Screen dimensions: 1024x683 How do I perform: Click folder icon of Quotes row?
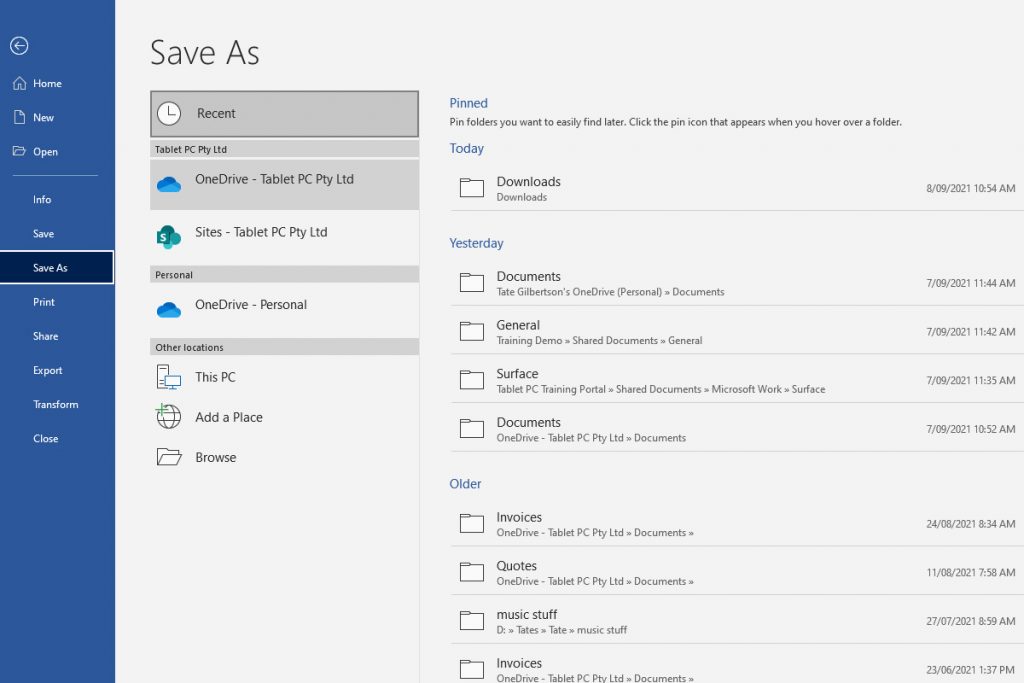coord(472,571)
